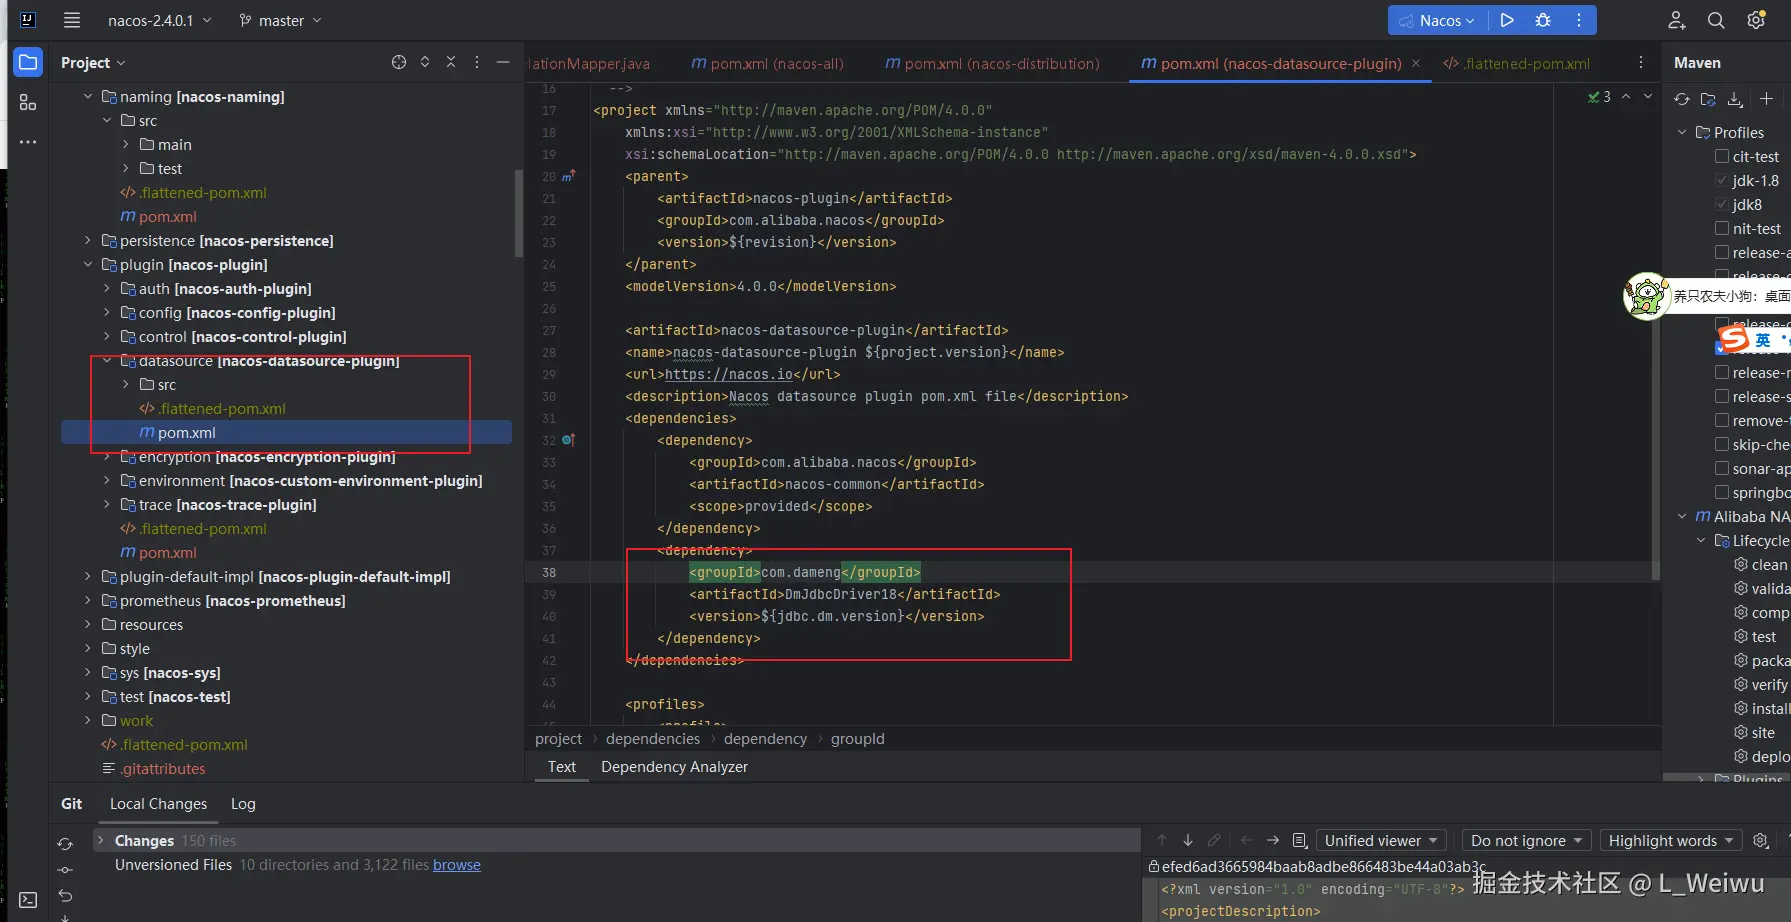Click the Git refresh icon
The width and height of the screenshot is (1791, 922).
coord(65,844)
